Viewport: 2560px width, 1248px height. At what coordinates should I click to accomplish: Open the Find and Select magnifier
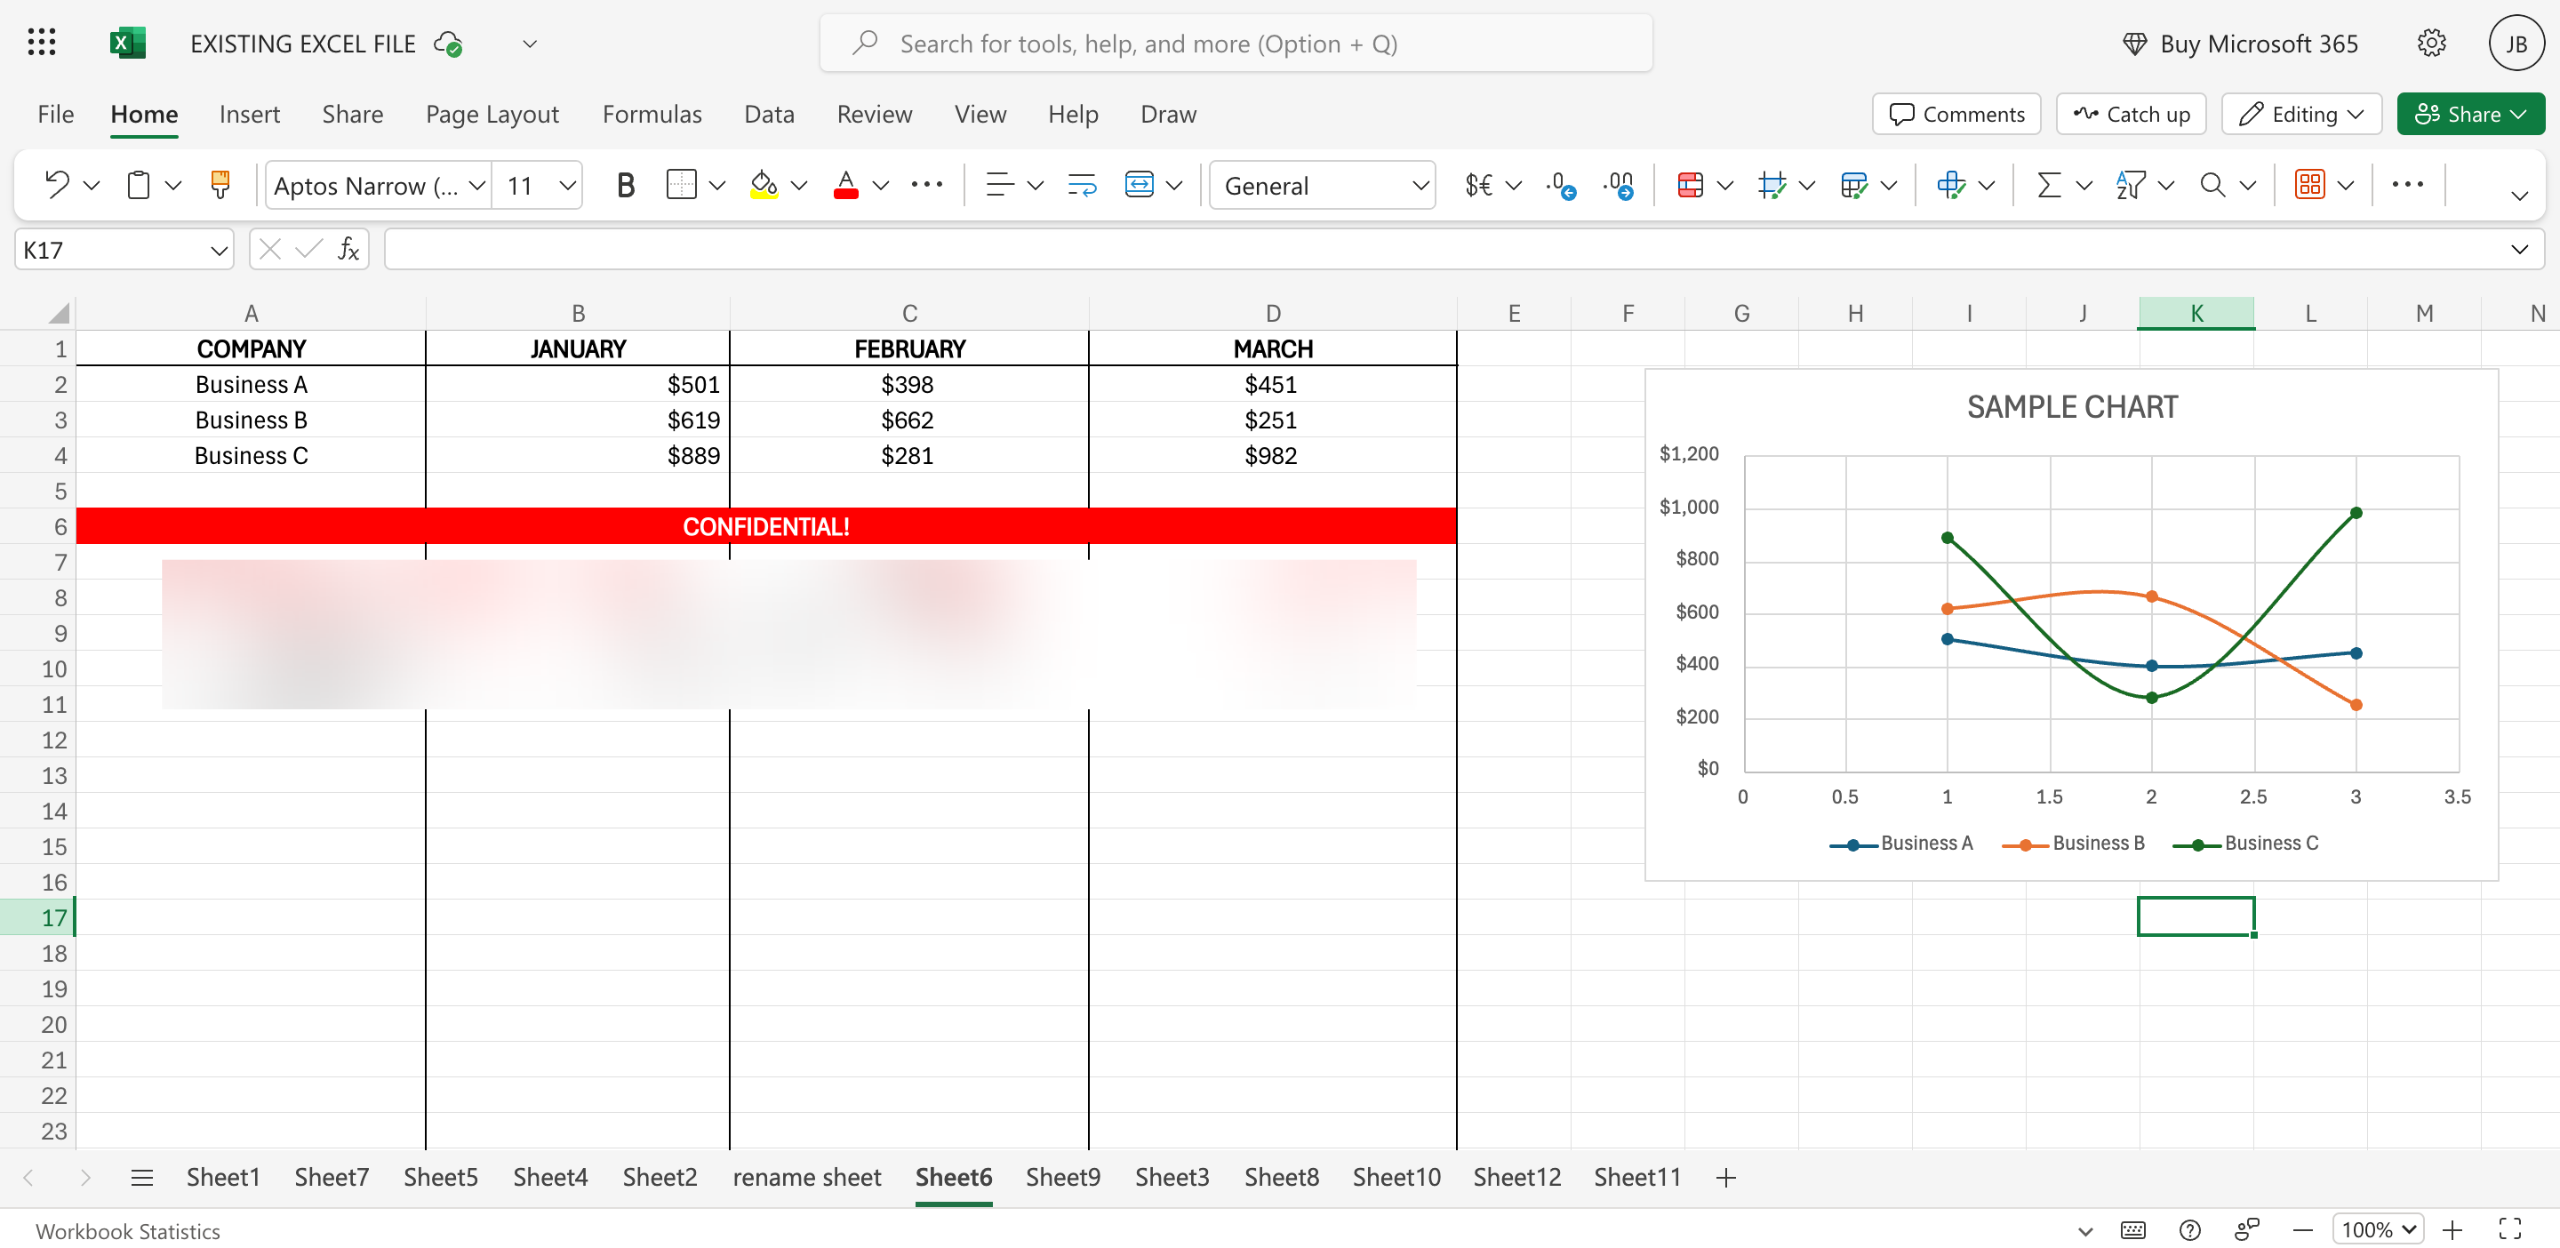(x=2213, y=185)
